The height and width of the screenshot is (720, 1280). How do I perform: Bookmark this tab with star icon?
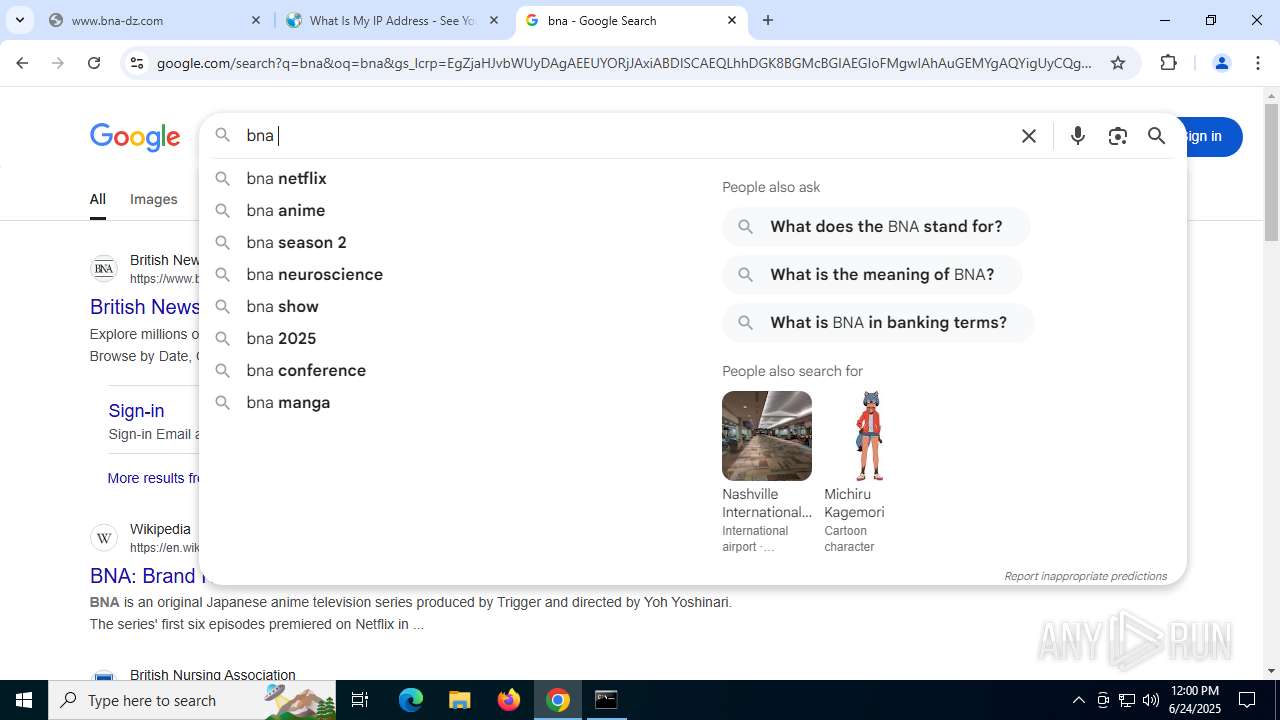coord(1118,63)
